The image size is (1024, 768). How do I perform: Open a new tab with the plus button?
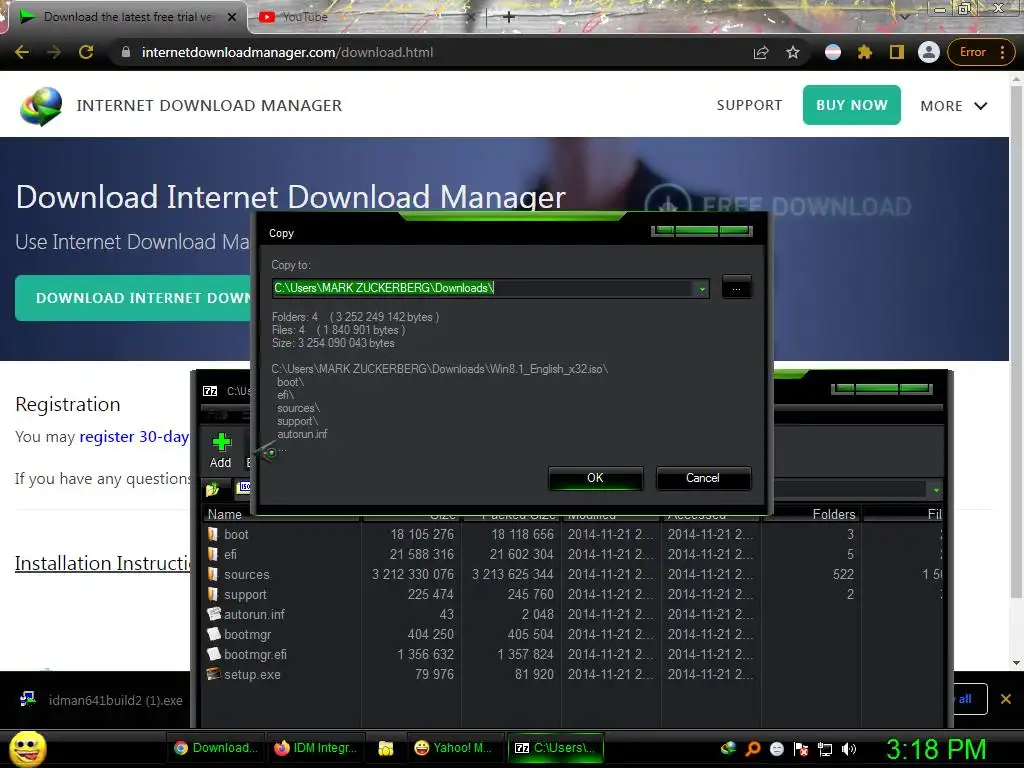[x=509, y=17]
